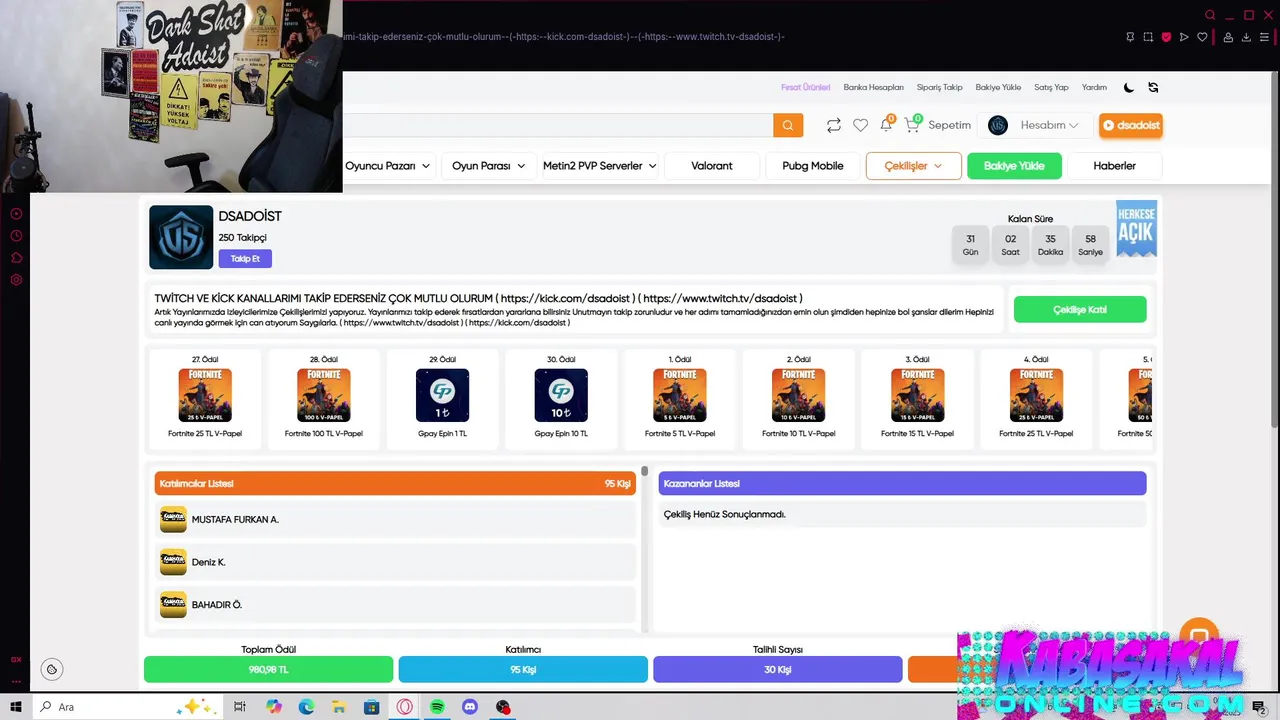Screen dimensions: 1280x720
Task: Open the sidebar history clock icon
Action: point(16,236)
